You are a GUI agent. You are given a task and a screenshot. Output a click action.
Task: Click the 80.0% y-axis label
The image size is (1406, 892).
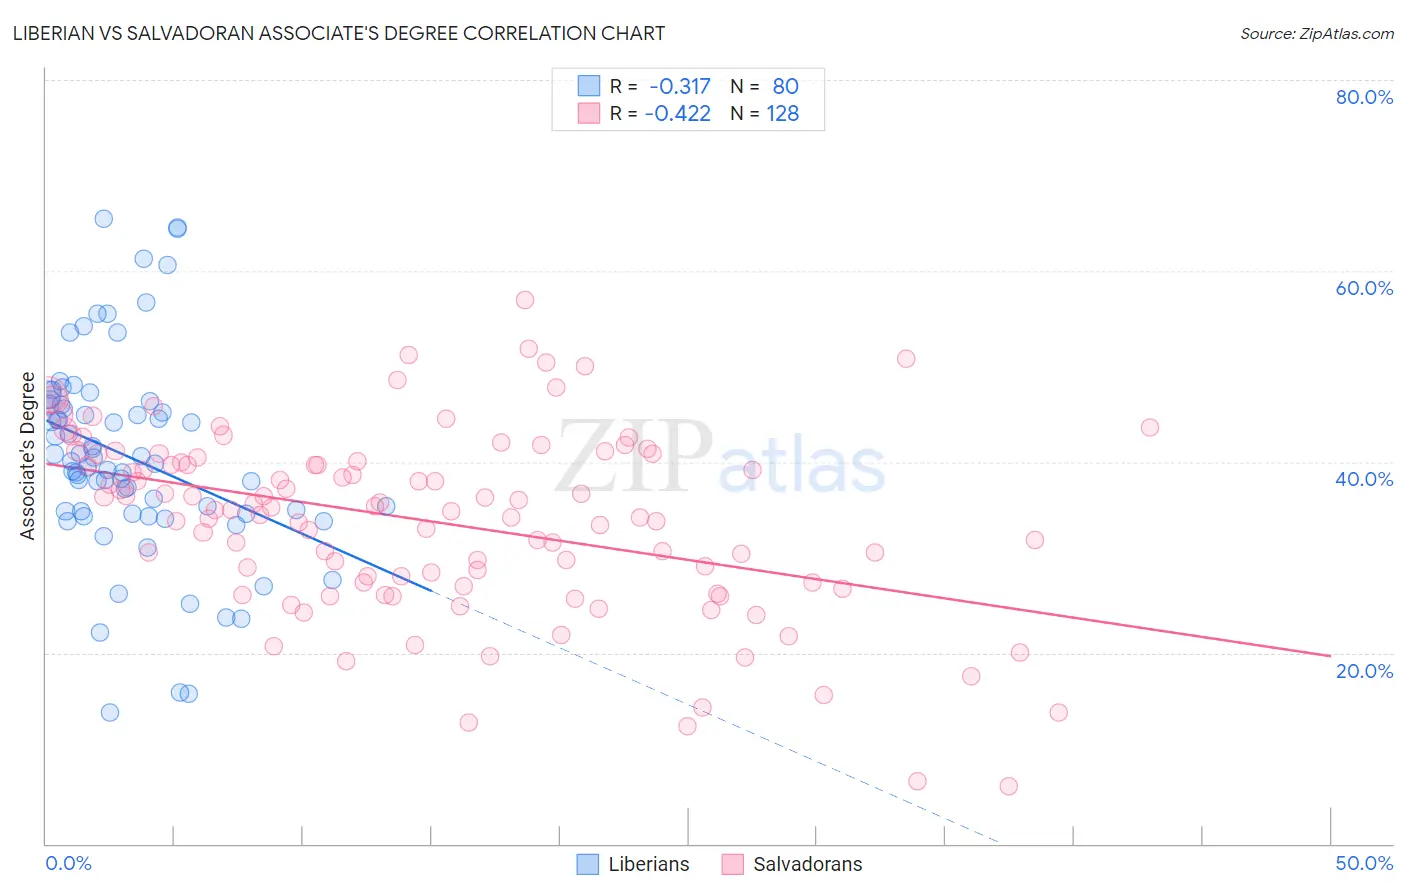1364,97
